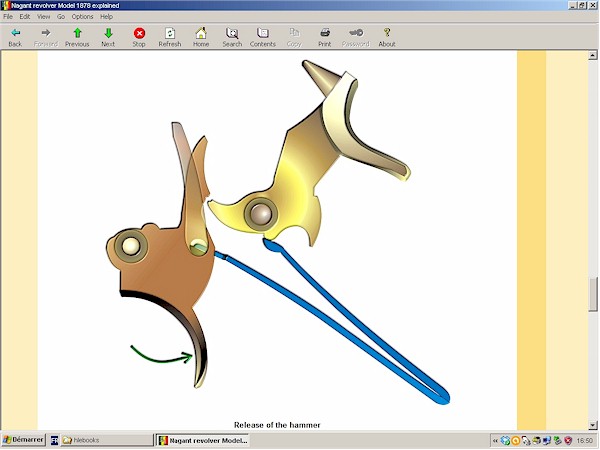Click the Dropbox tray icon
This screenshot has height=450, width=600.
(x=505, y=441)
